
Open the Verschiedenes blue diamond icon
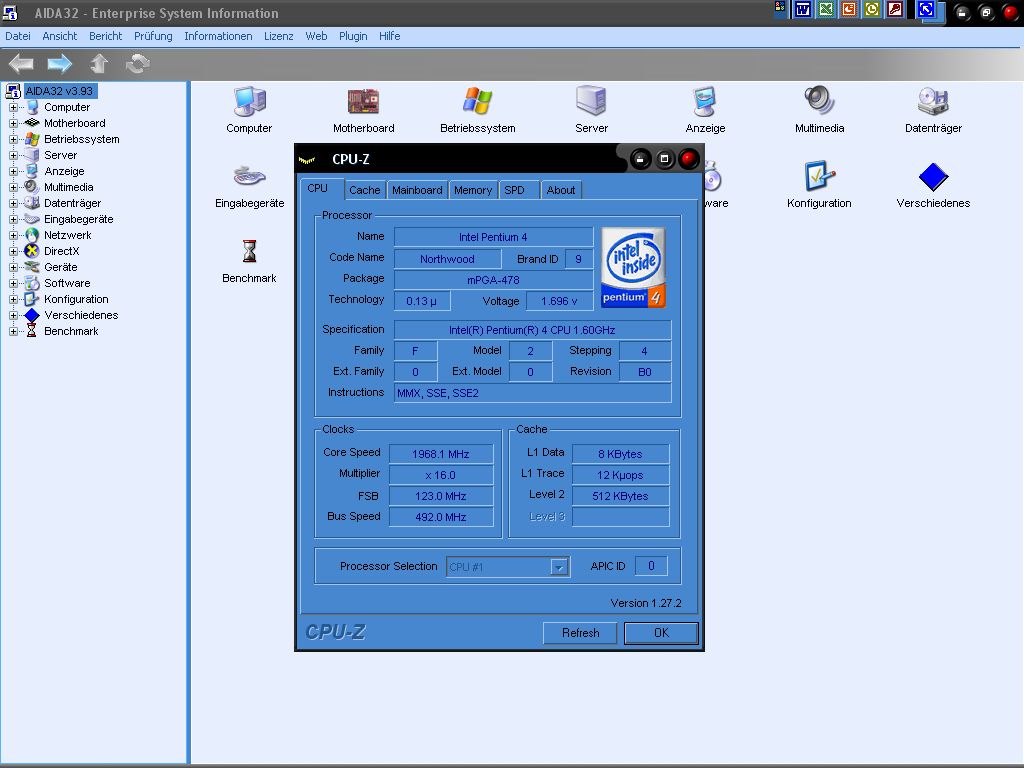933,176
